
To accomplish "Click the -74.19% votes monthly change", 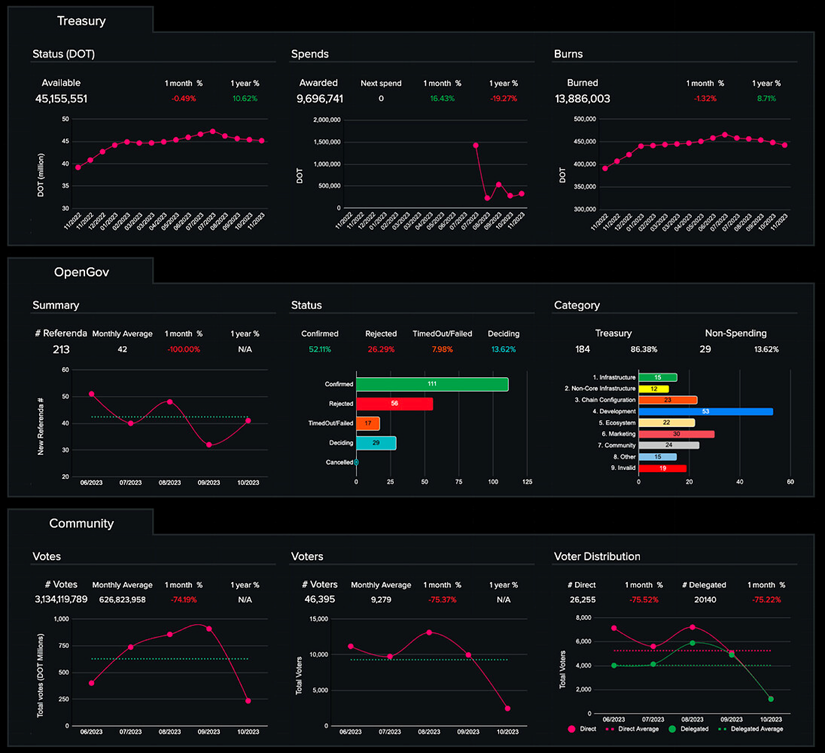I will coord(184,600).
